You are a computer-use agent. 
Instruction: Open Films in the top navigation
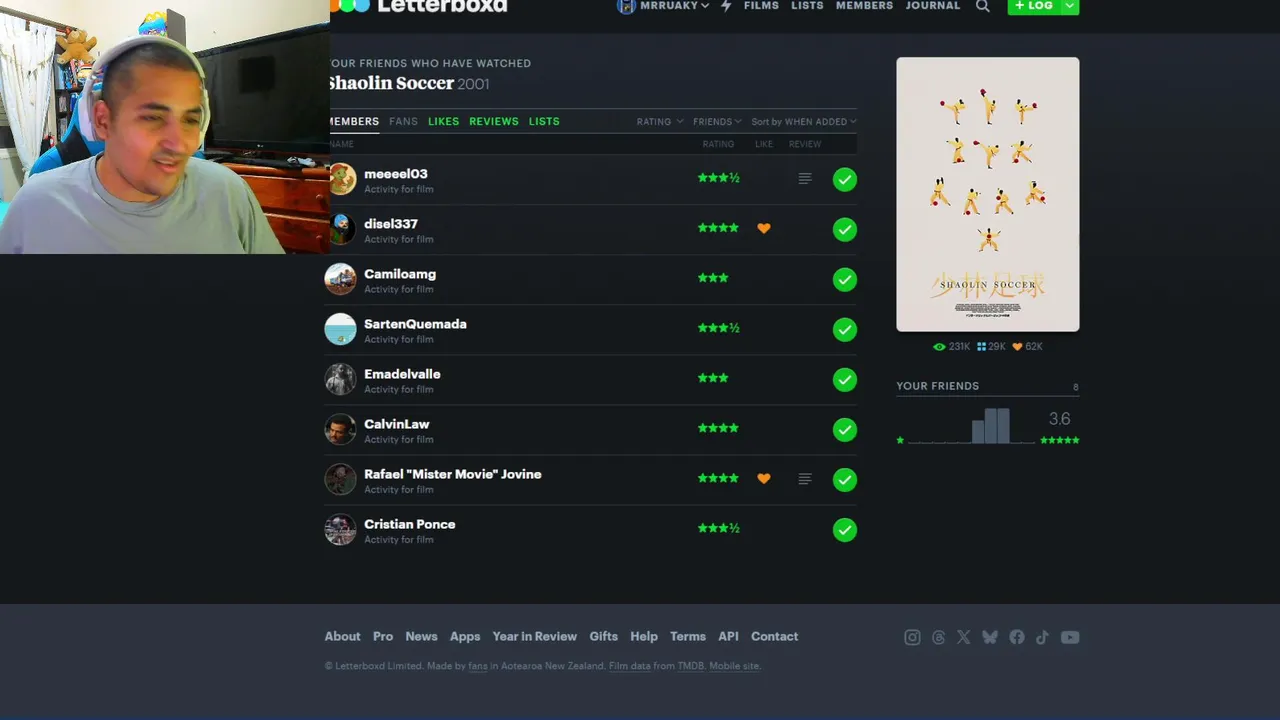click(x=761, y=6)
